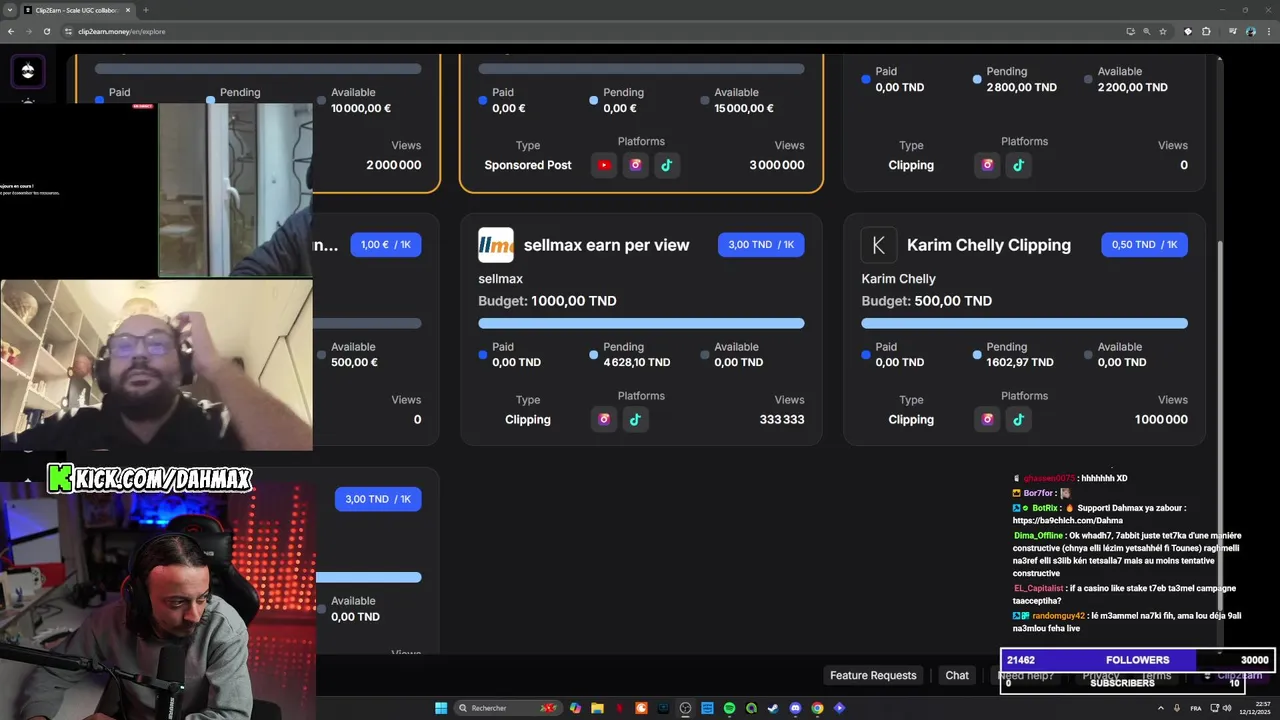Click 'Budget: 1000,00 TND' on sellmax card
The image size is (1280, 720).
pos(547,301)
